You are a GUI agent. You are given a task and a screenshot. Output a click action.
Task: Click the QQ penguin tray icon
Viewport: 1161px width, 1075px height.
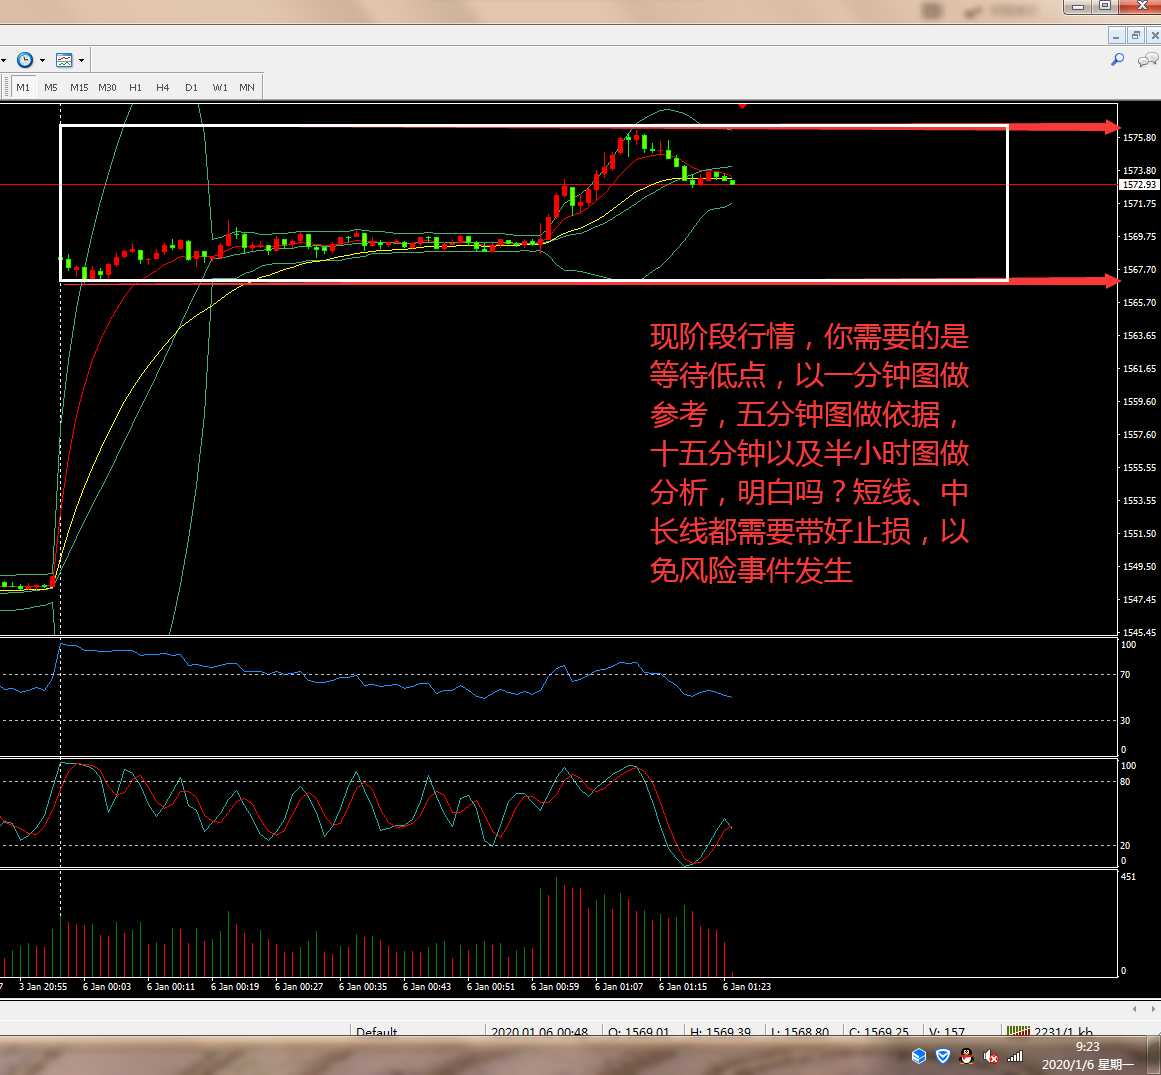pos(966,1056)
